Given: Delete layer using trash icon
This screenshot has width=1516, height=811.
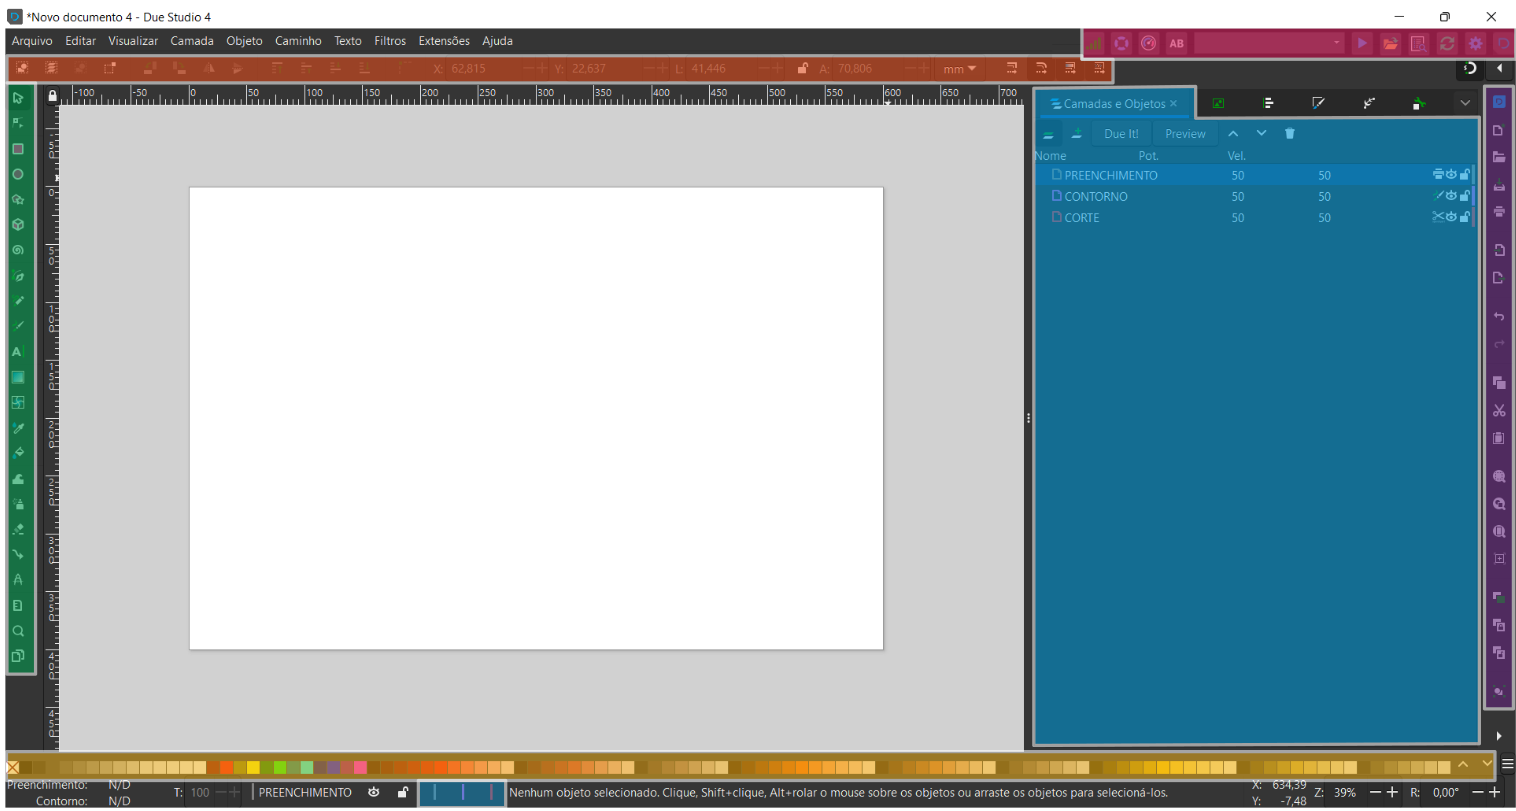Looking at the screenshot, I should (x=1290, y=133).
